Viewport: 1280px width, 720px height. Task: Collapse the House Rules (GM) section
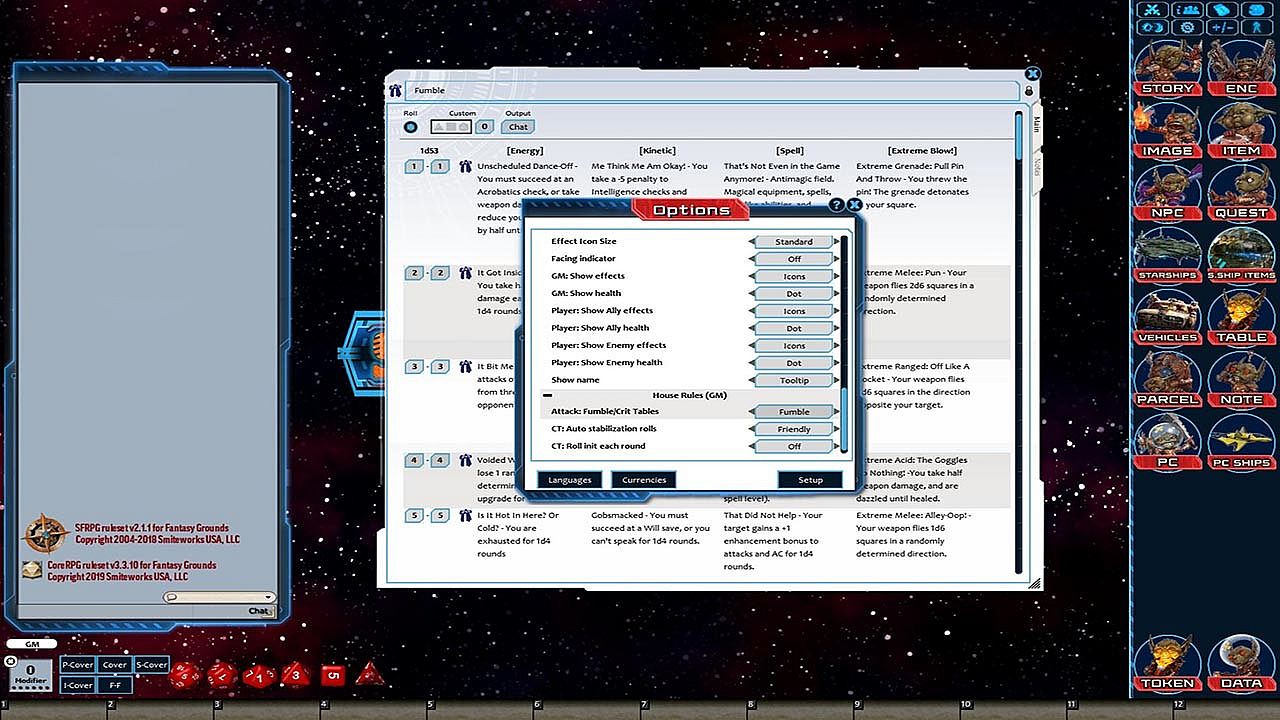click(x=547, y=396)
